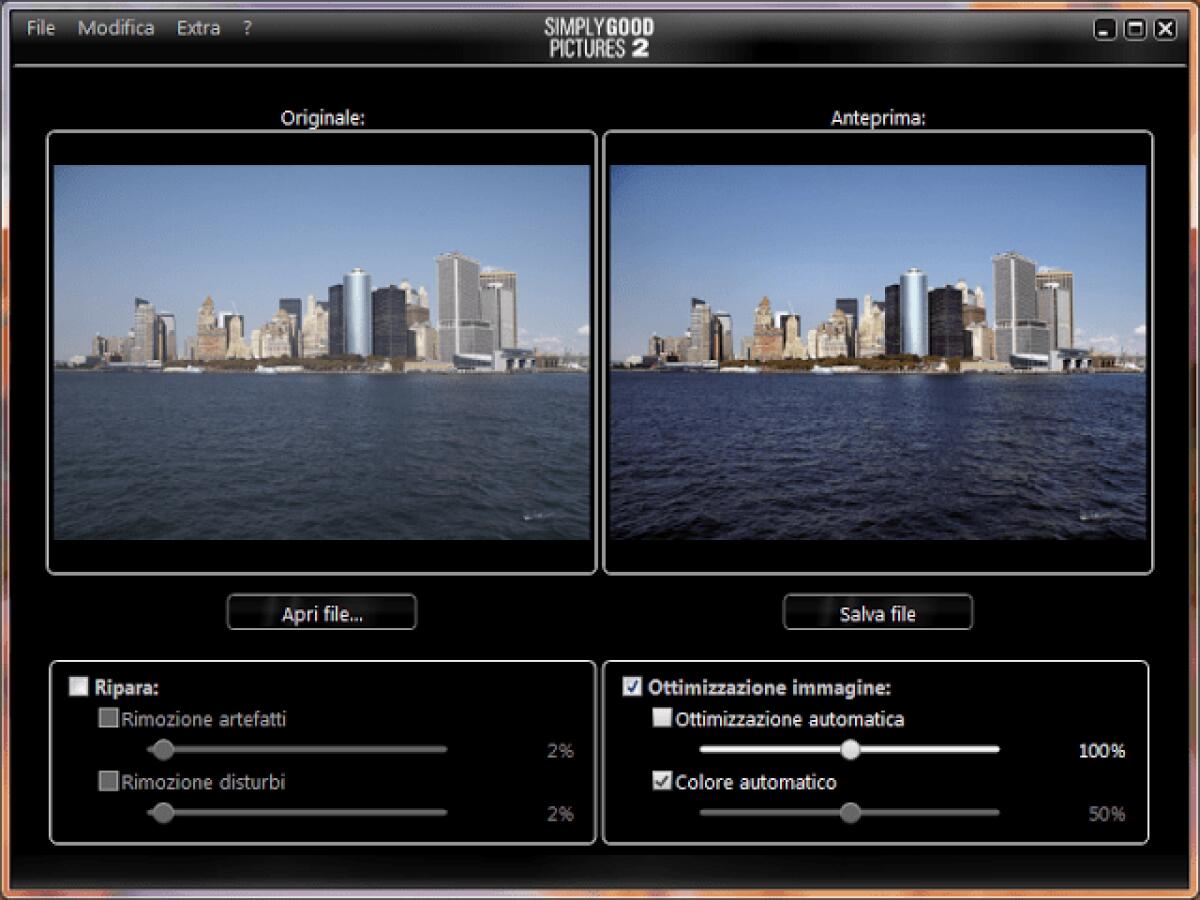This screenshot has width=1200, height=900.
Task: Open the help menu (?)
Action: [x=247, y=28]
